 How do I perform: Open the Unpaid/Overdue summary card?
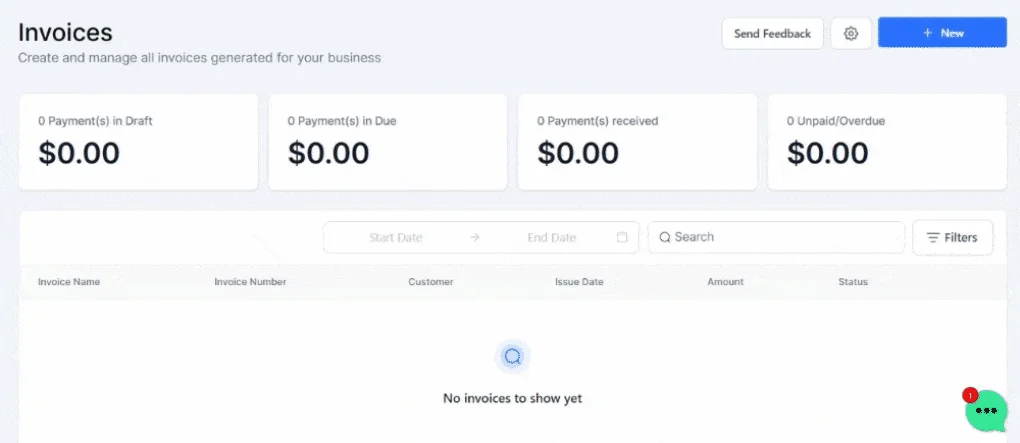click(x=887, y=142)
